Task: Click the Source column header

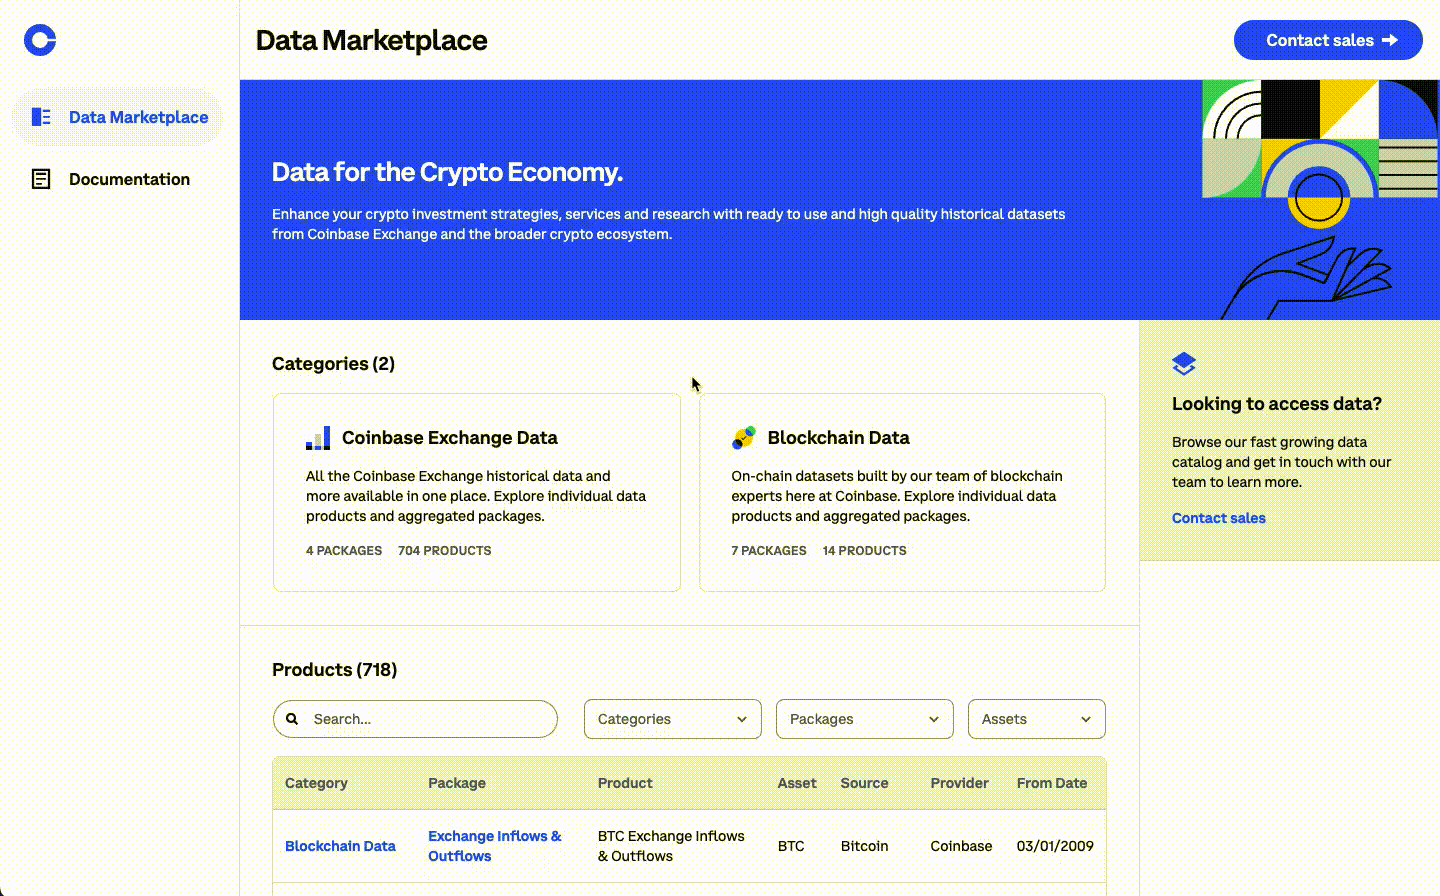Action: click(864, 783)
